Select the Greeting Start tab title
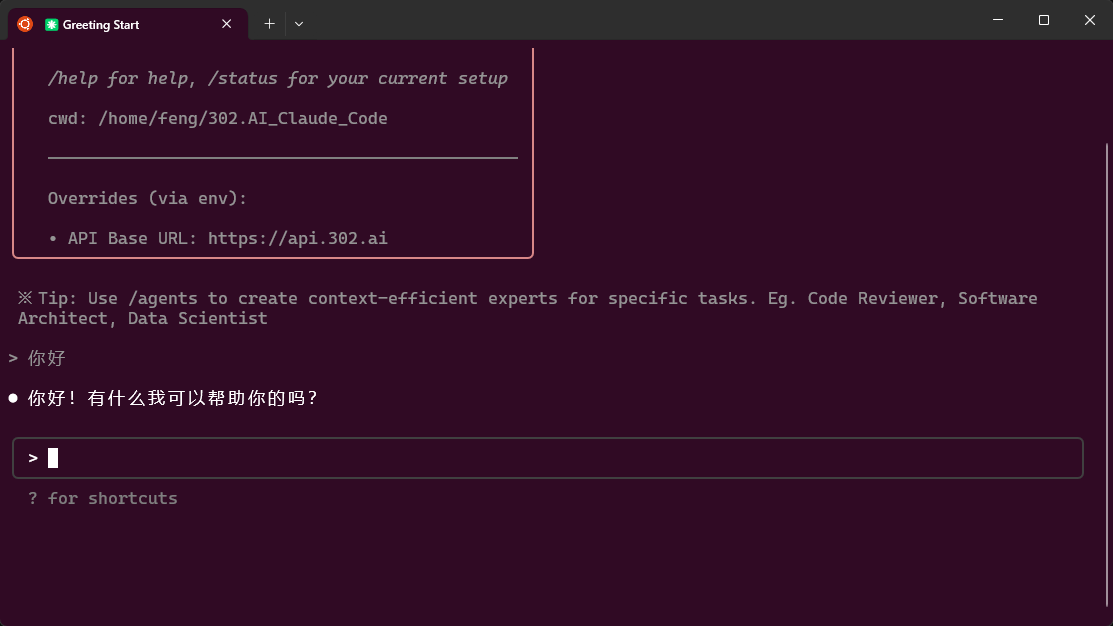Image resolution: width=1113 pixels, height=626 pixels. [x=101, y=25]
